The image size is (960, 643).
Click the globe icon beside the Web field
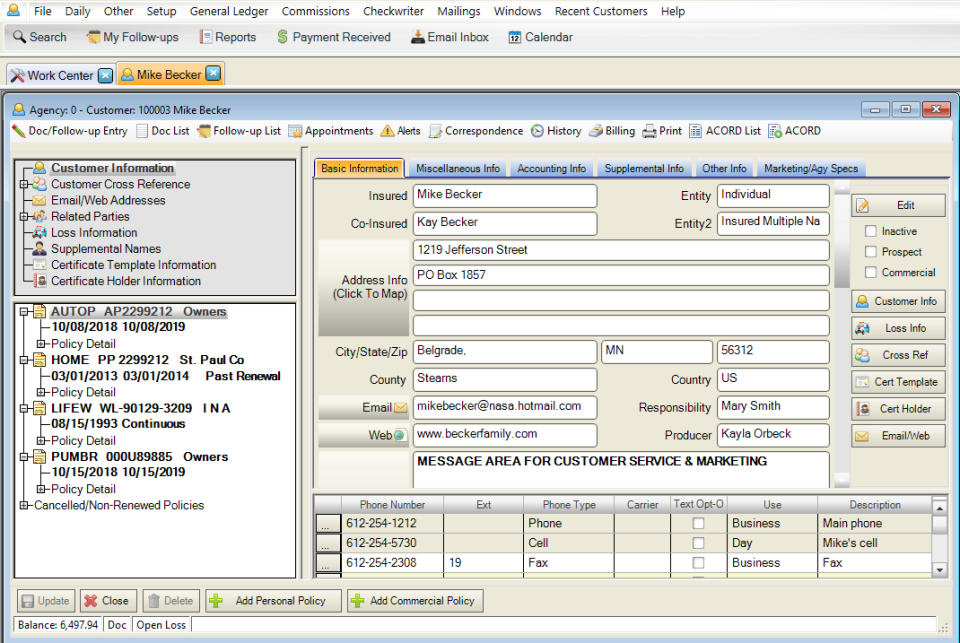(400, 435)
